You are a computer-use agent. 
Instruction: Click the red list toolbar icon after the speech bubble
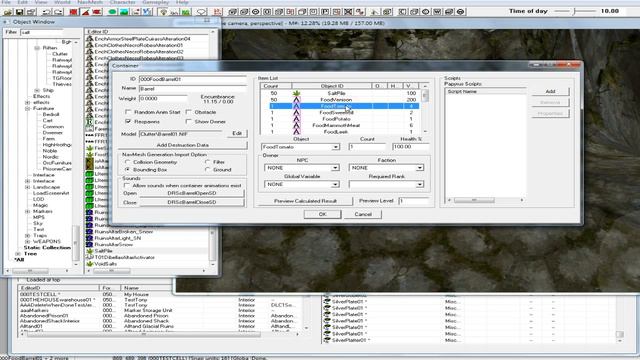click(217, 12)
